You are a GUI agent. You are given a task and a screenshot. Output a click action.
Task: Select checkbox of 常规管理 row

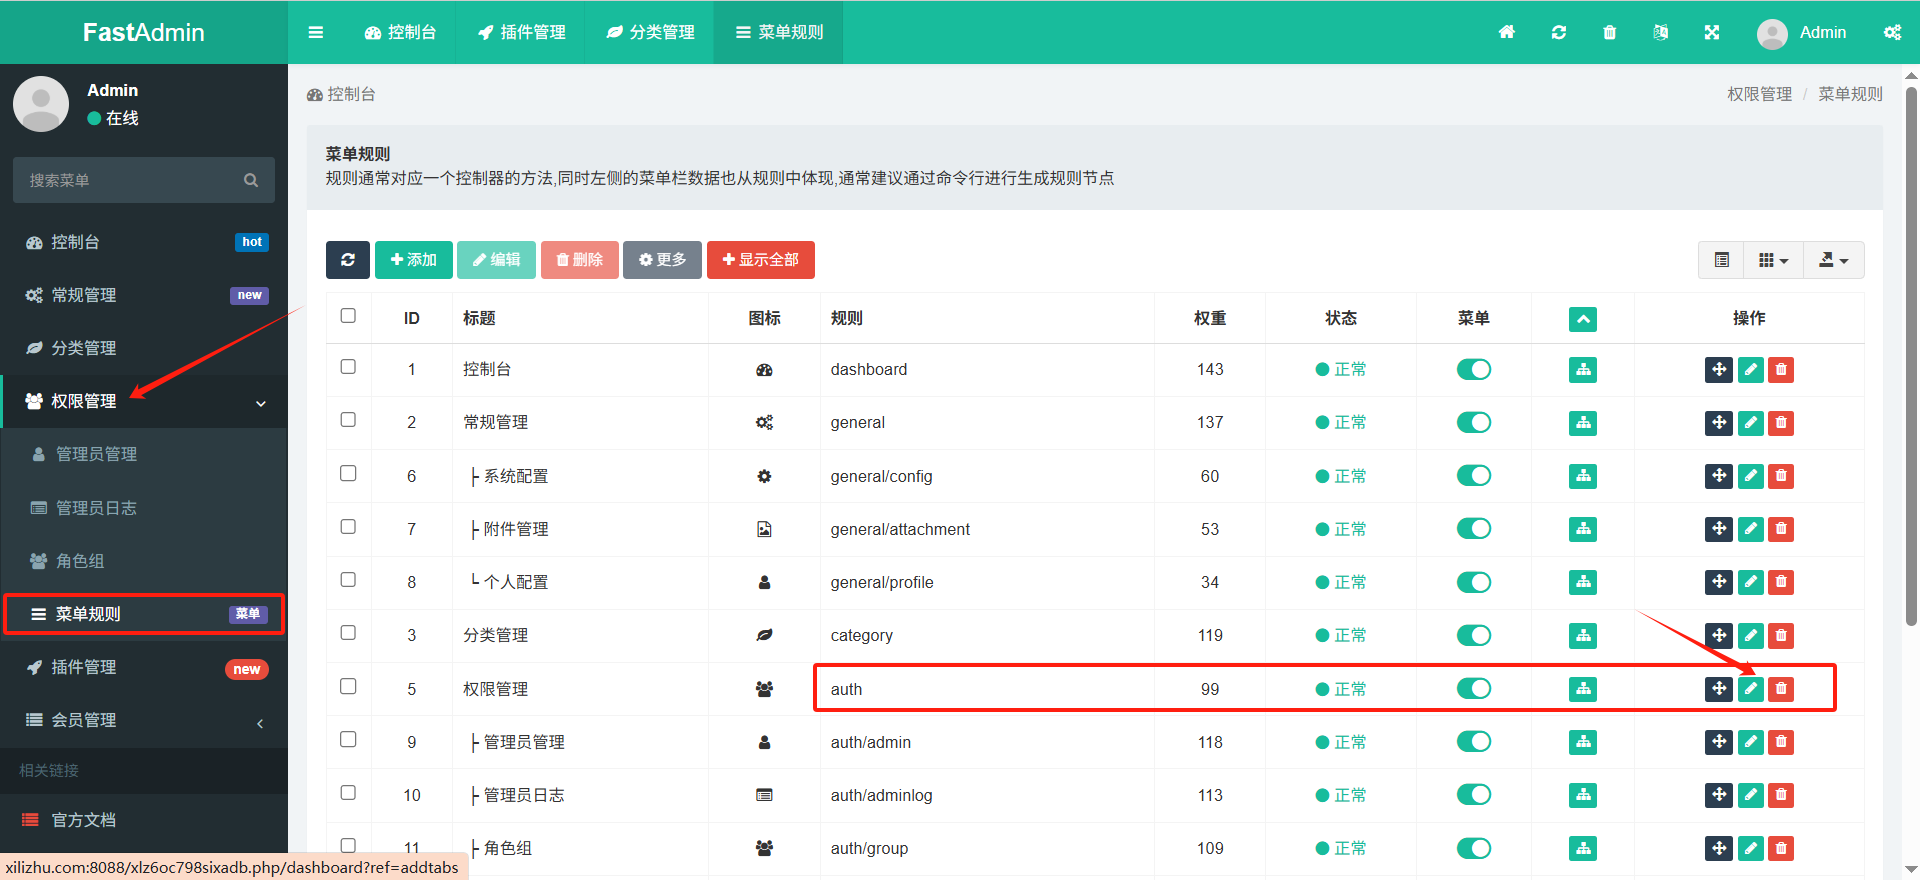[x=348, y=420]
